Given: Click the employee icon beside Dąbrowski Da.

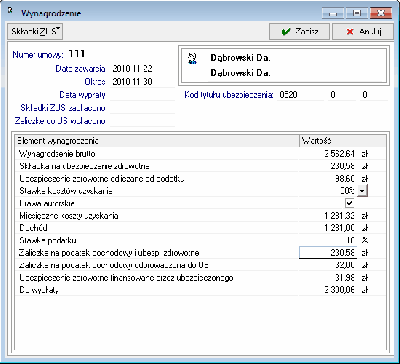Looking at the screenshot, I should (192, 58).
